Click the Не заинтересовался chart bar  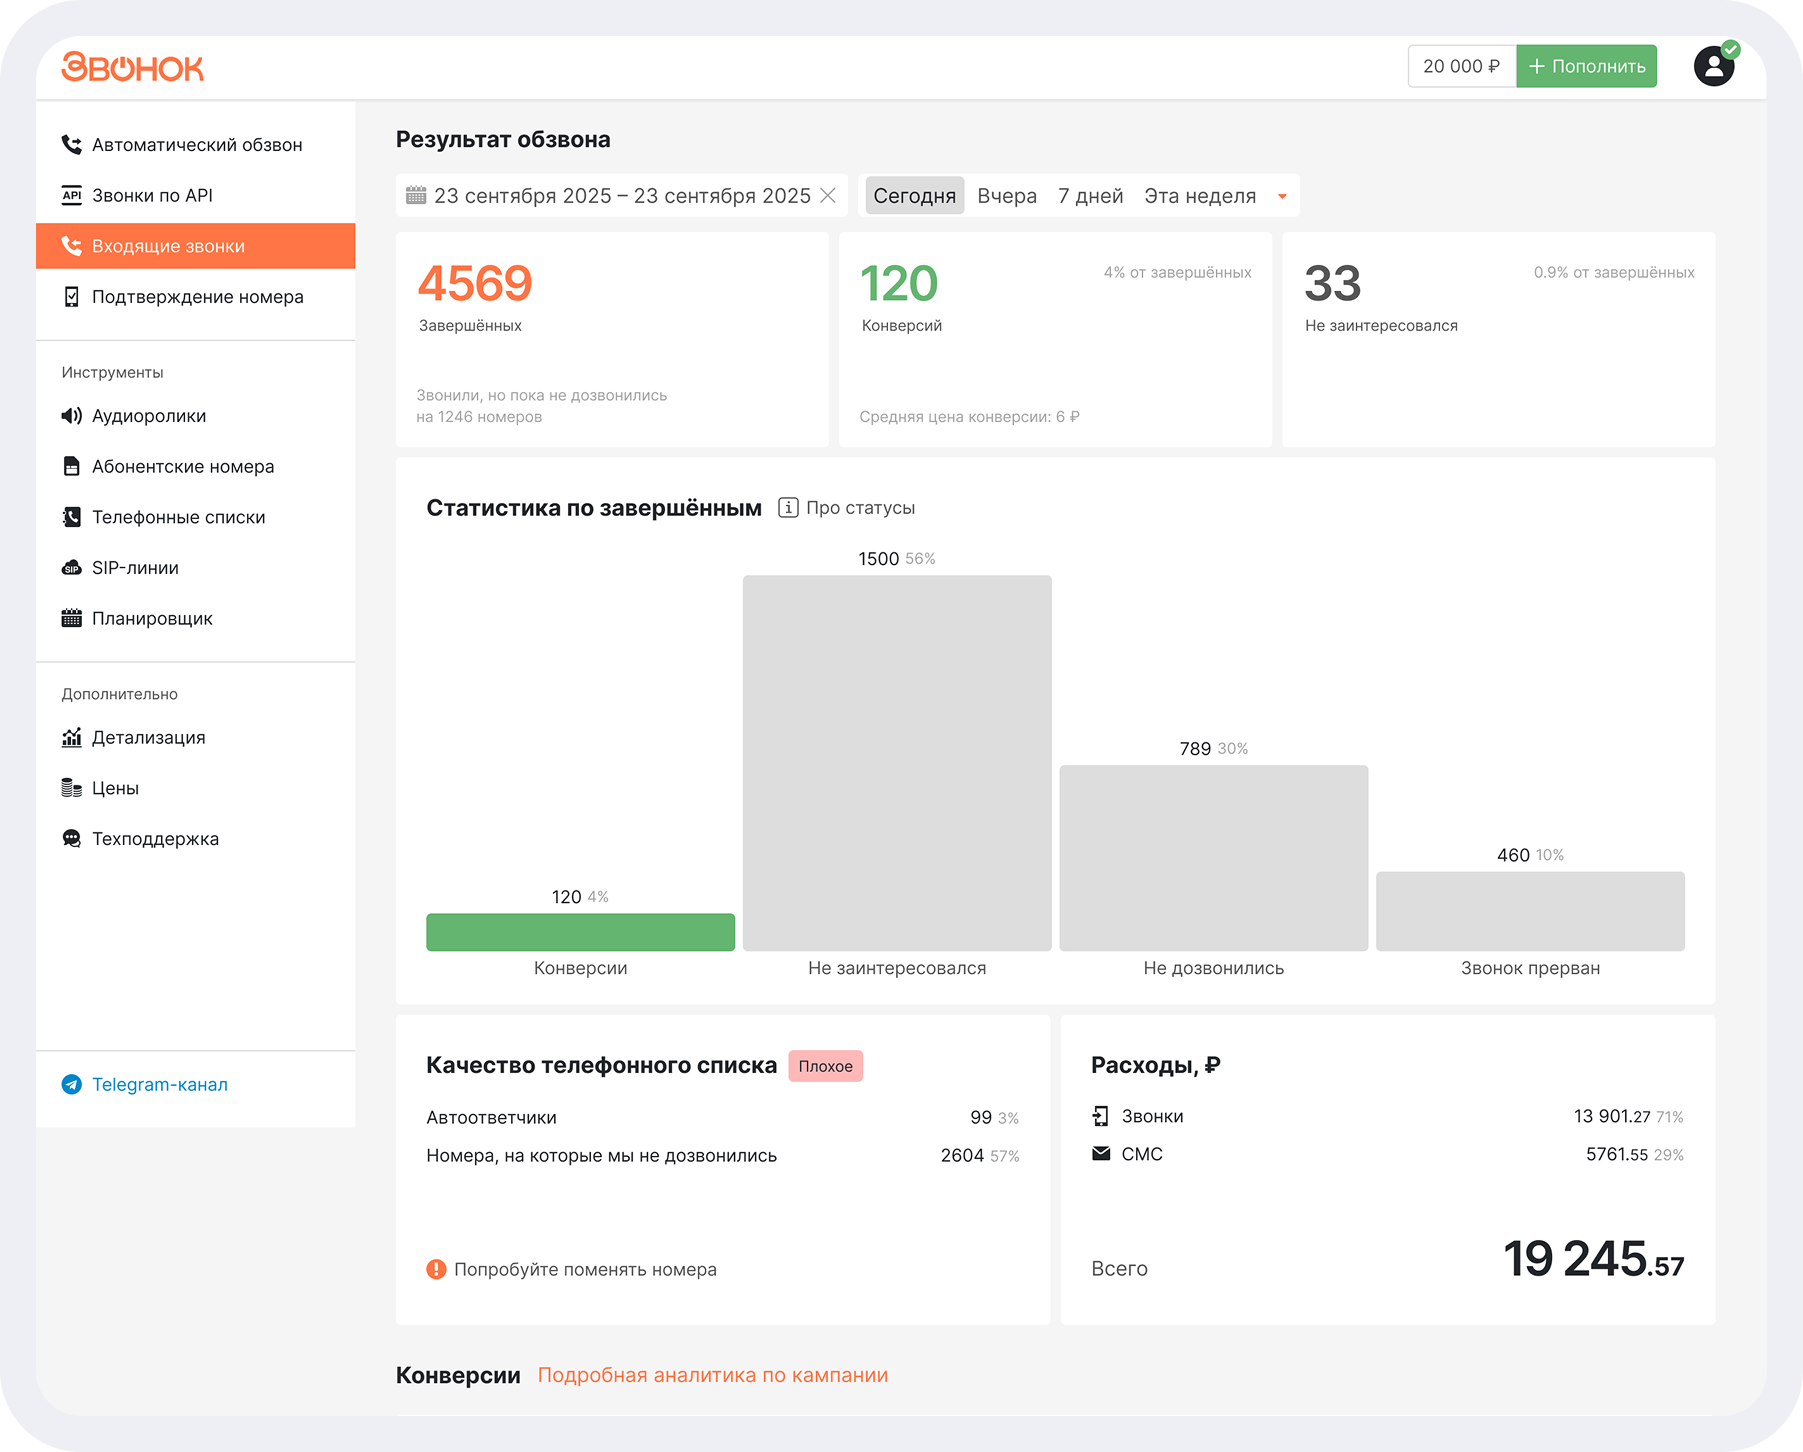[x=897, y=763]
